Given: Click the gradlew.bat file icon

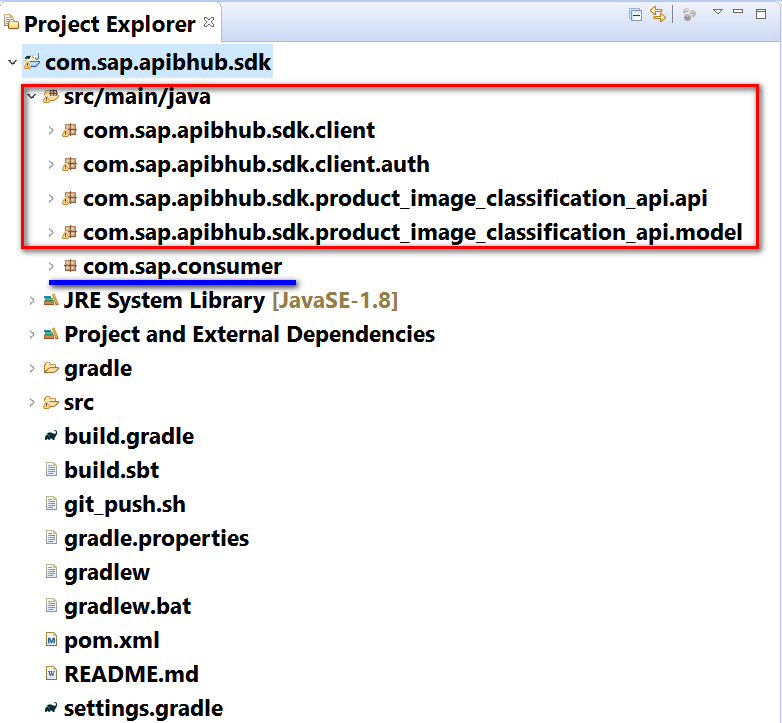Looking at the screenshot, I should point(51,605).
